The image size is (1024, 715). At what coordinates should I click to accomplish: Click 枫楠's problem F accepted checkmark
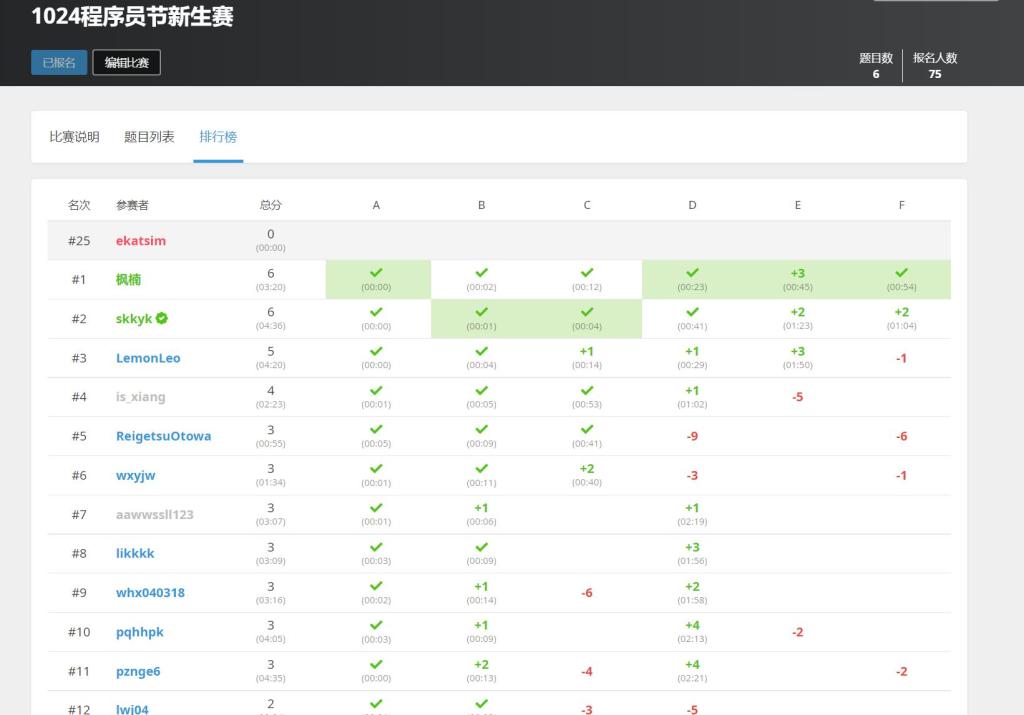coord(902,272)
